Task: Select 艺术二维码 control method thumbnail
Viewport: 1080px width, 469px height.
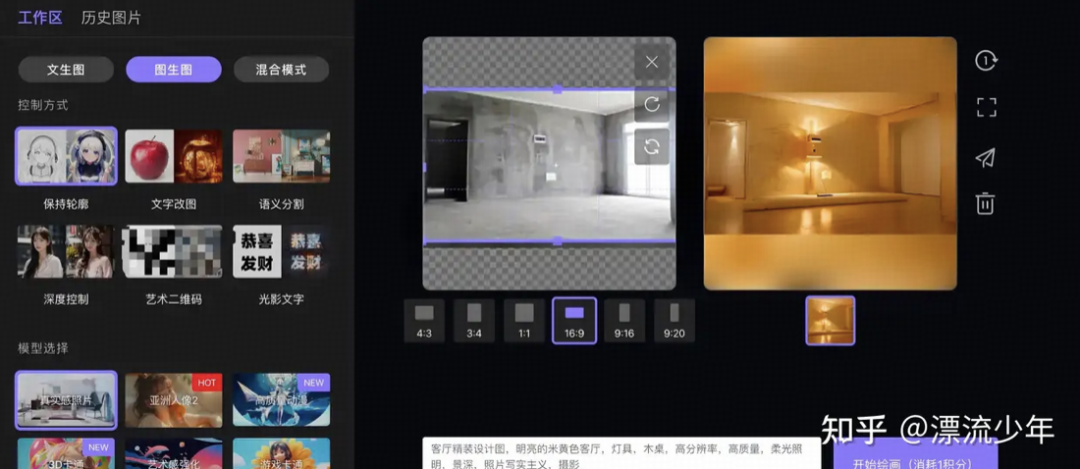Action: pos(174,251)
